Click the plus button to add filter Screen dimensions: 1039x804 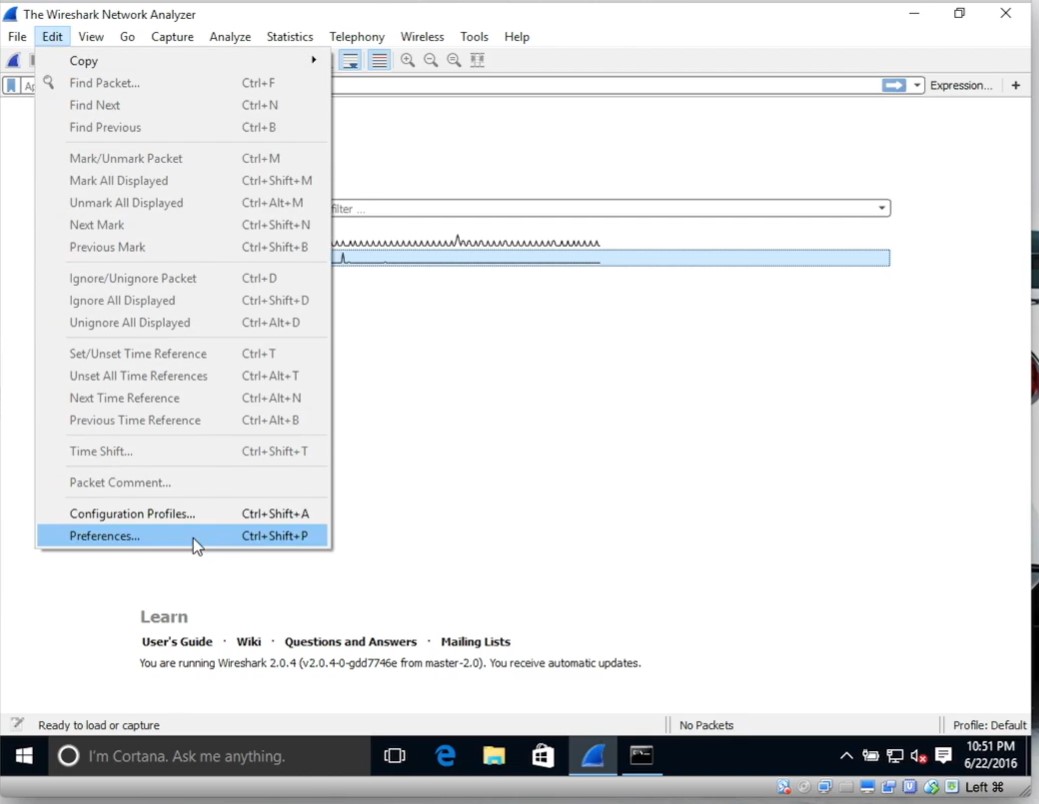tap(1015, 86)
